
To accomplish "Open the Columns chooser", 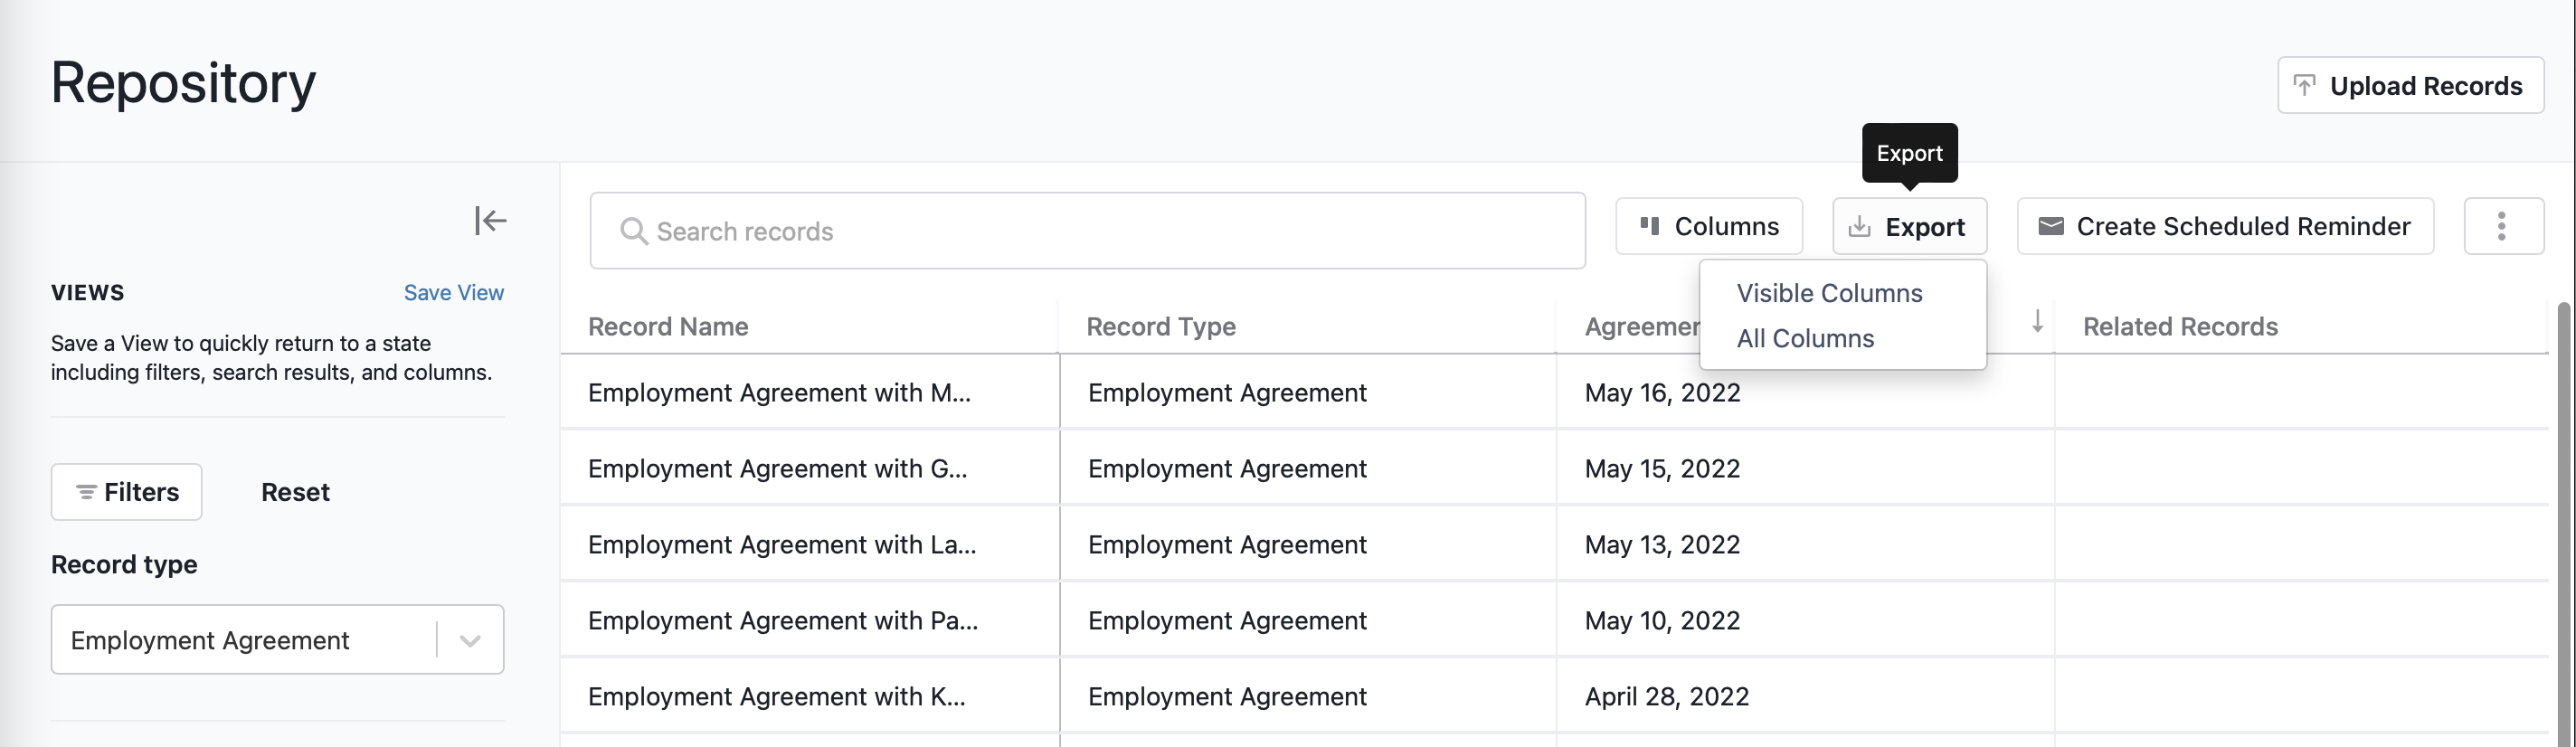I will pos(1709,226).
